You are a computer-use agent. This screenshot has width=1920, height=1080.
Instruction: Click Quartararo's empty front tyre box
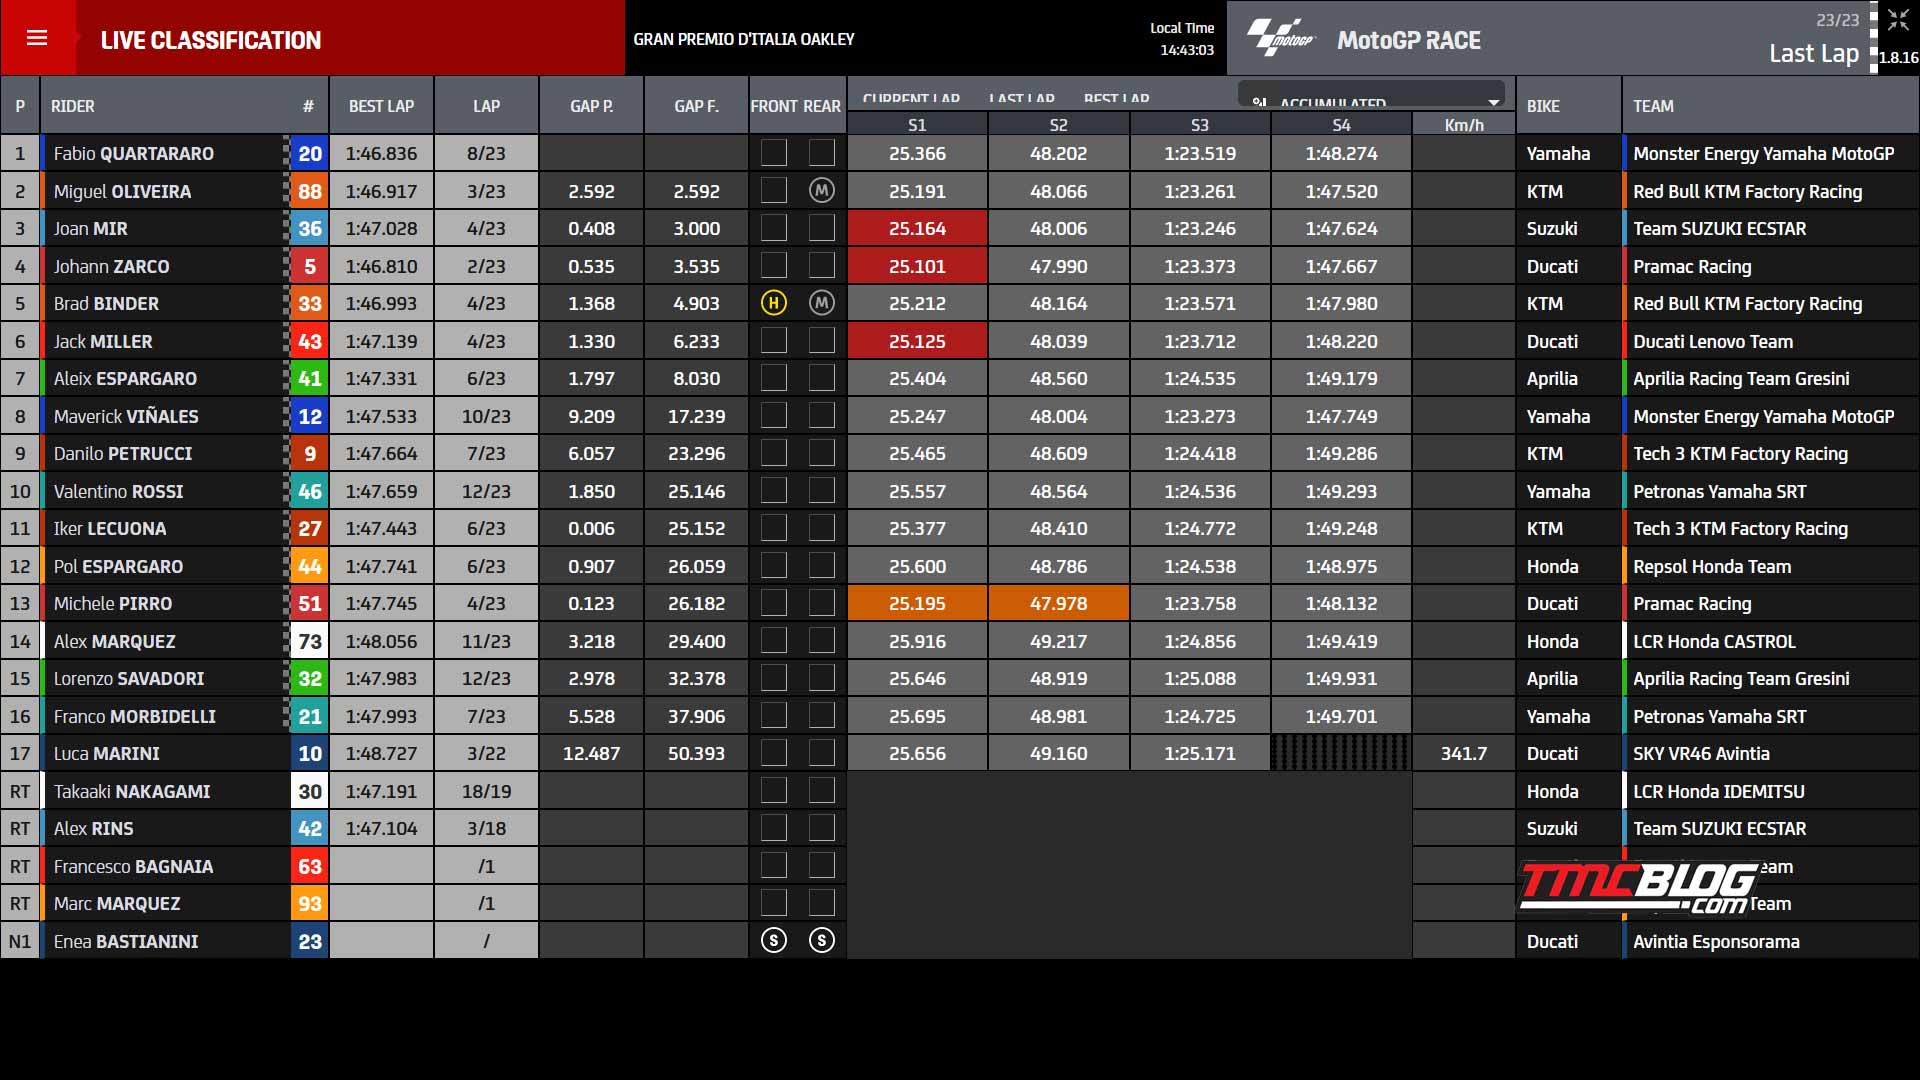773,154
